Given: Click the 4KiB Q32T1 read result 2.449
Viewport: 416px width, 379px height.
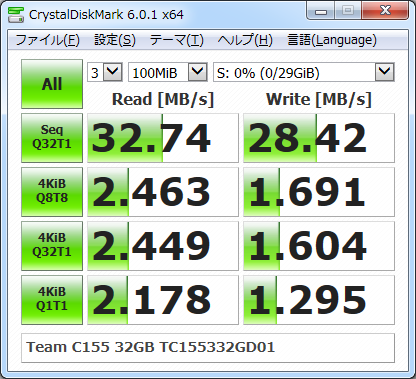Looking at the screenshot, I should [163, 246].
